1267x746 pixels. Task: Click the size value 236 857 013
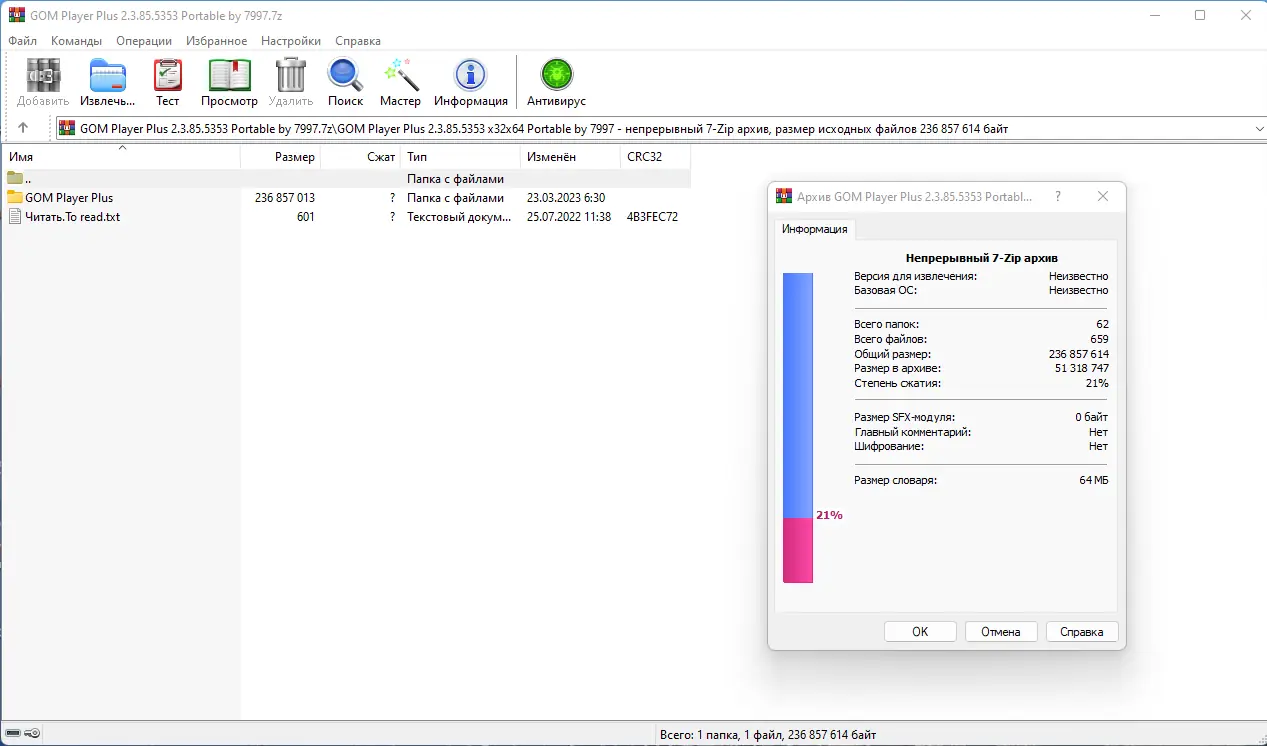[x=285, y=198]
